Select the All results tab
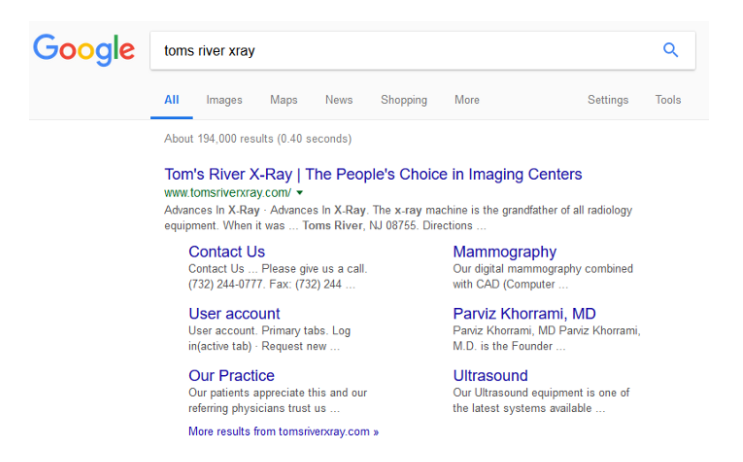Viewport: 743px width, 462px height. 172,100
